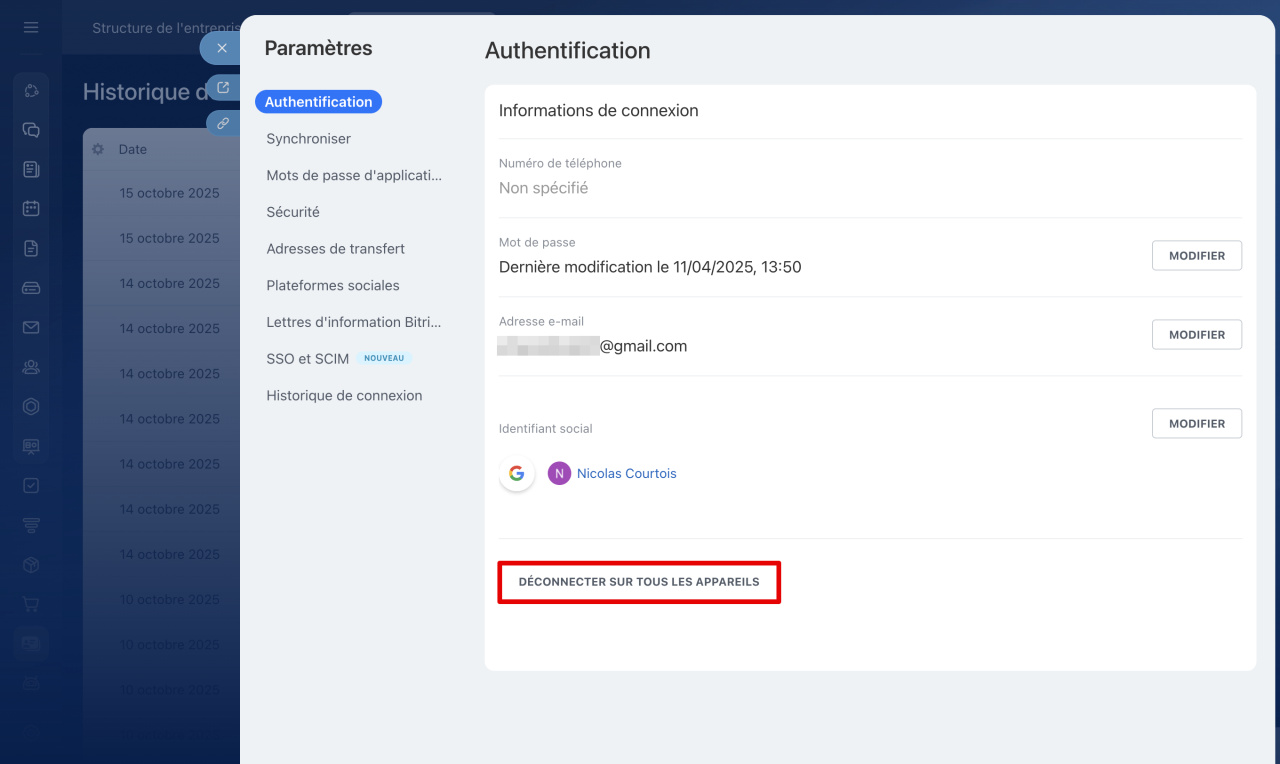1280x764 pixels.
Task: Copy link to this page icon
Action: (223, 124)
